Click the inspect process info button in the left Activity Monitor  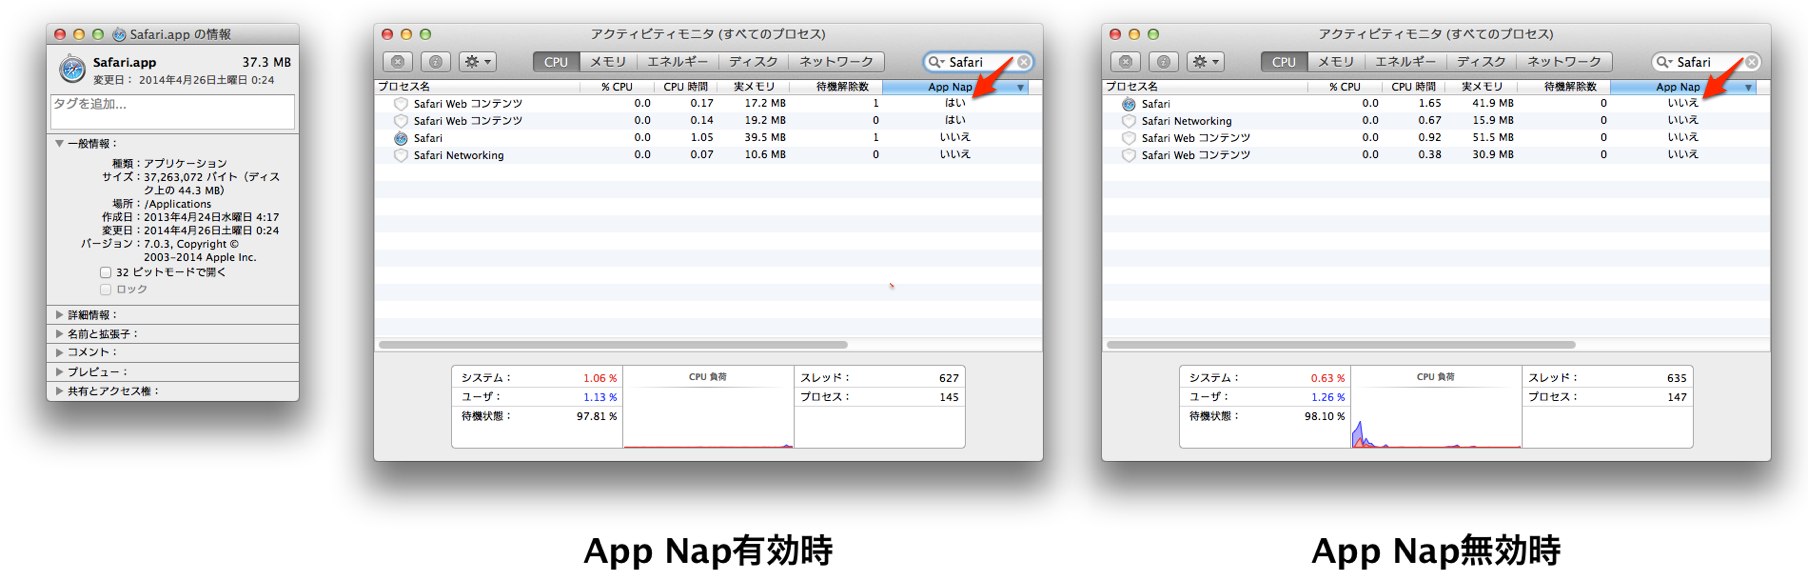point(435,62)
